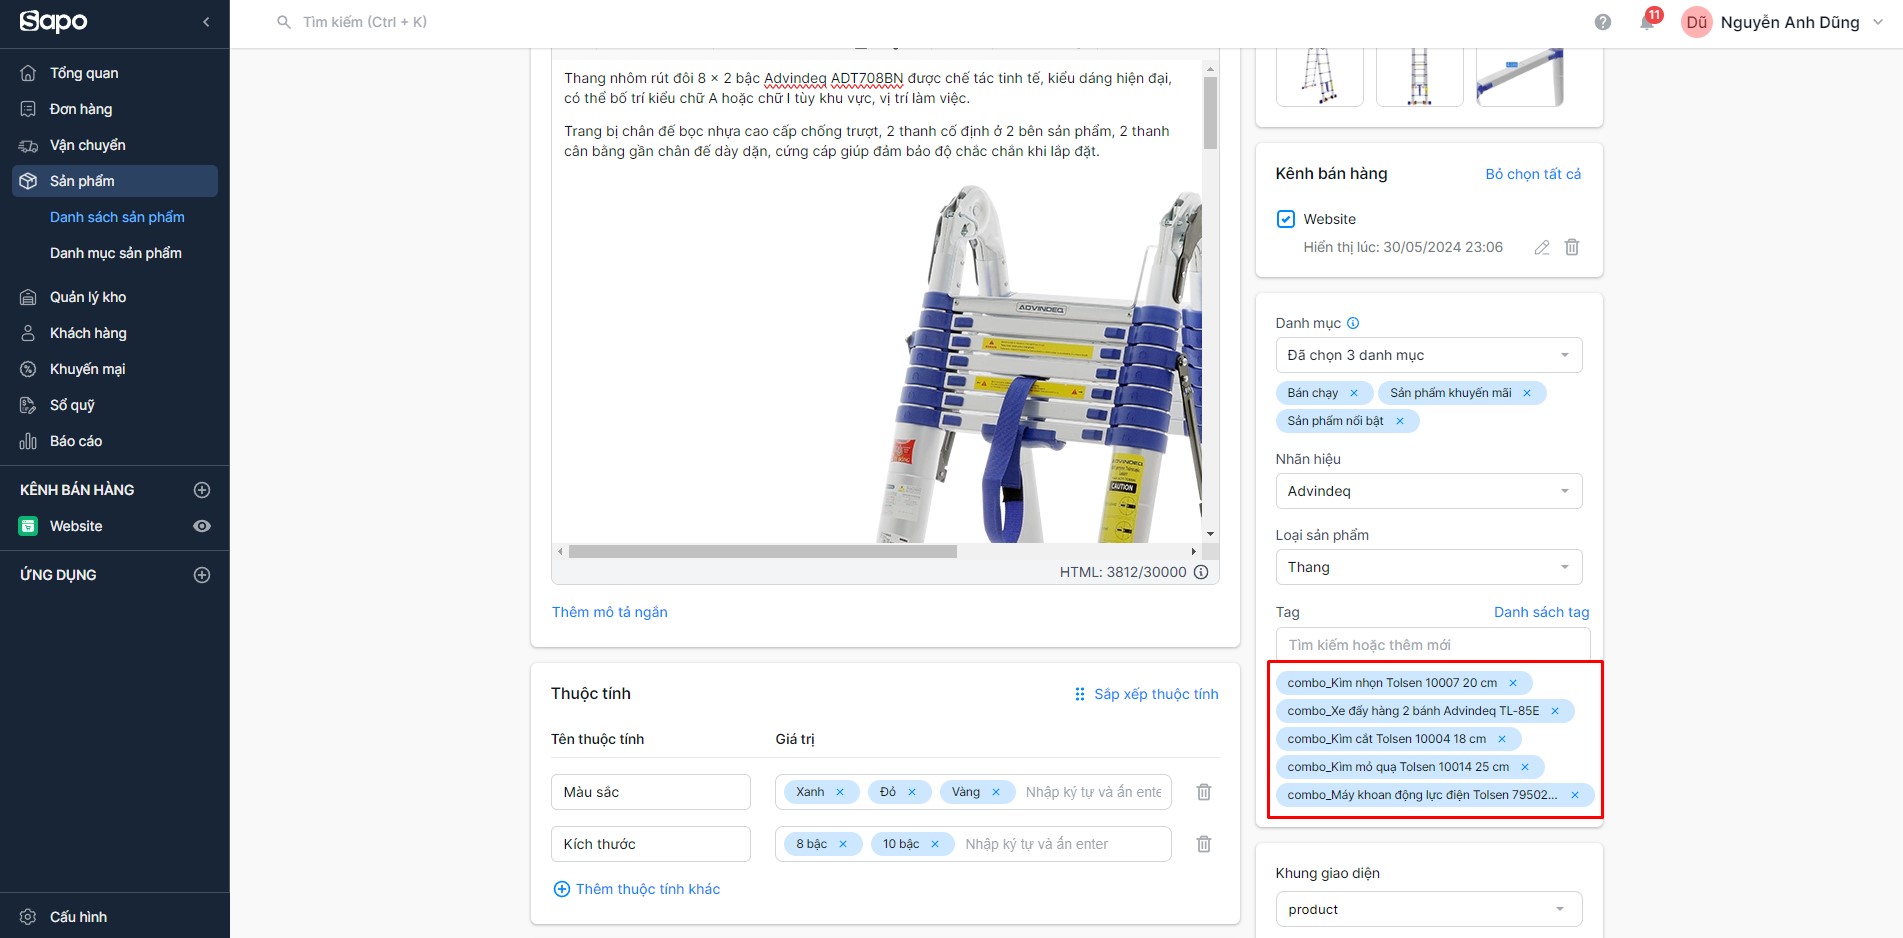Open the help question mark icon
The width and height of the screenshot is (1903, 938).
1603,22
